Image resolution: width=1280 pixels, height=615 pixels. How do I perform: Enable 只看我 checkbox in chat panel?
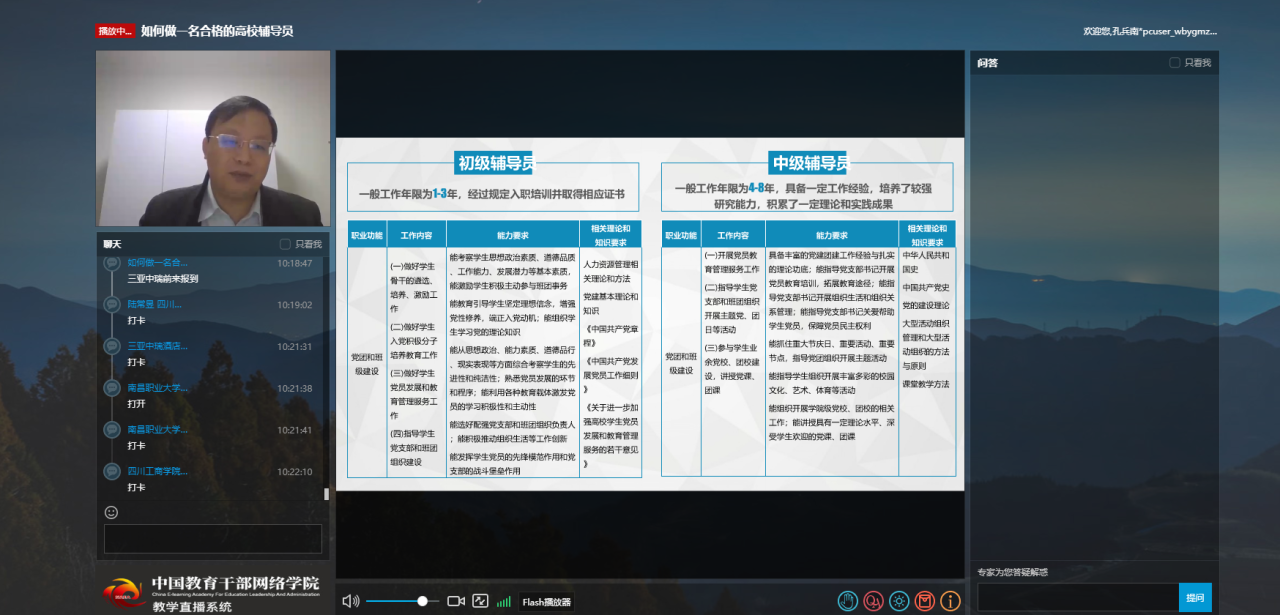point(285,244)
